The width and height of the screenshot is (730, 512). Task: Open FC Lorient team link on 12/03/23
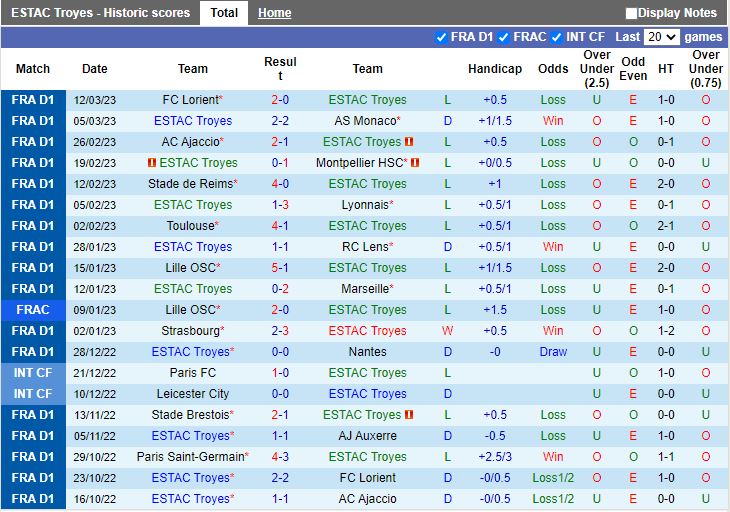point(191,100)
